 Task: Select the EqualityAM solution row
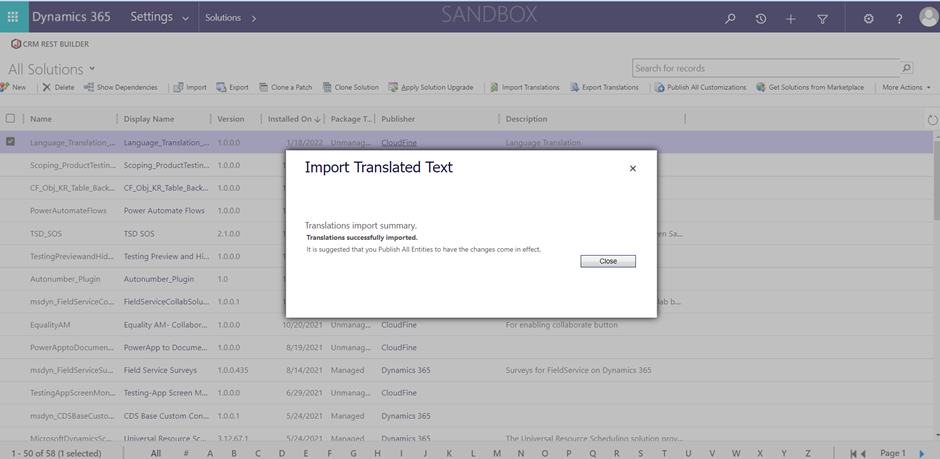(466, 325)
